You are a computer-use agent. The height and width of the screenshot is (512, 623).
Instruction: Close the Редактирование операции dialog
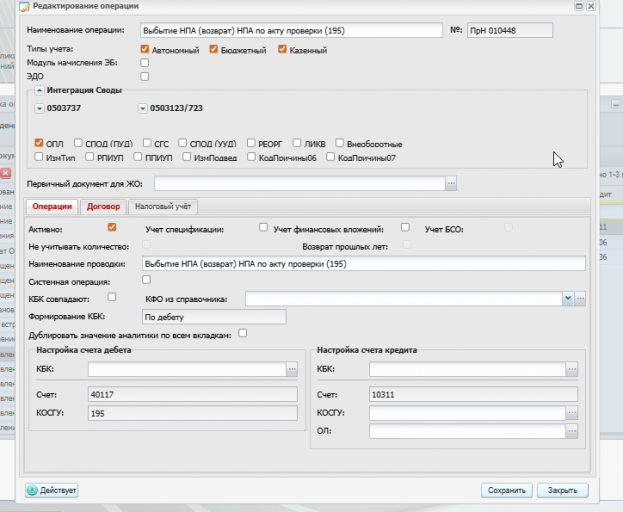click(591, 6)
